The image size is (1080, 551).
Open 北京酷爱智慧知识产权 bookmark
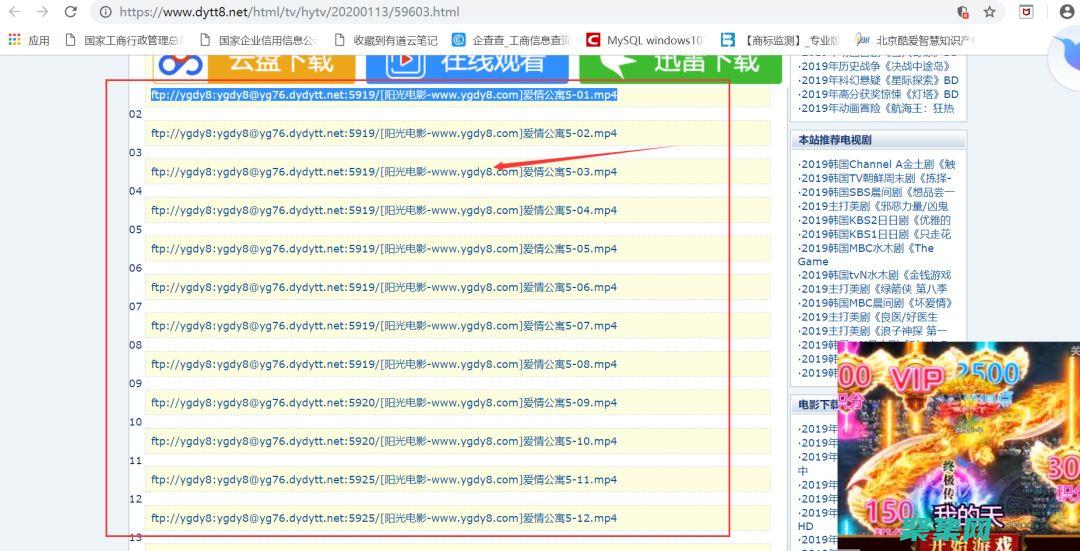click(x=915, y=40)
